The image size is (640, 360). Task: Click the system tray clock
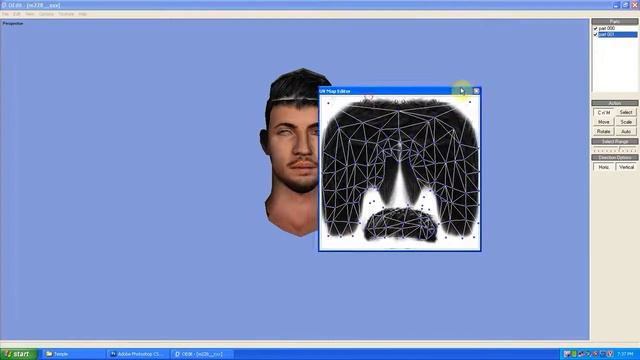pos(625,354)
